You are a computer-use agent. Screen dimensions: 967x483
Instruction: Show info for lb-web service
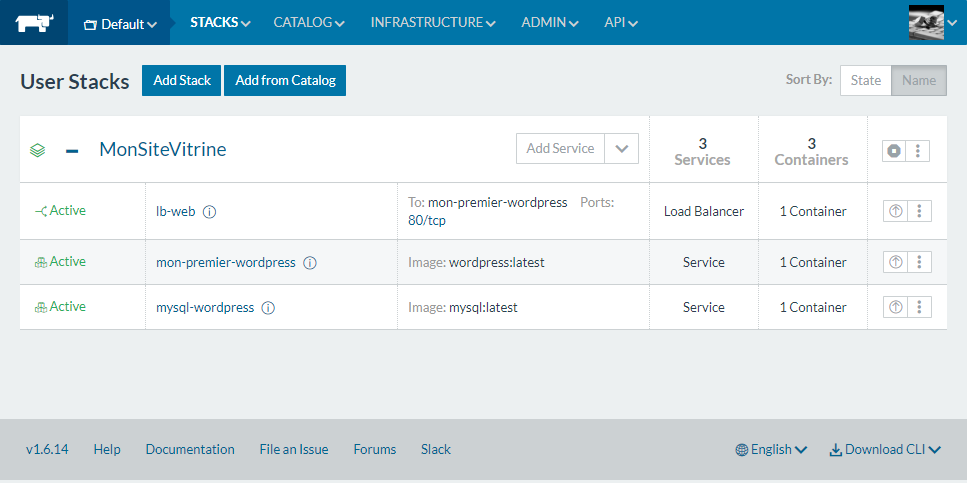[x=210, y=212]
